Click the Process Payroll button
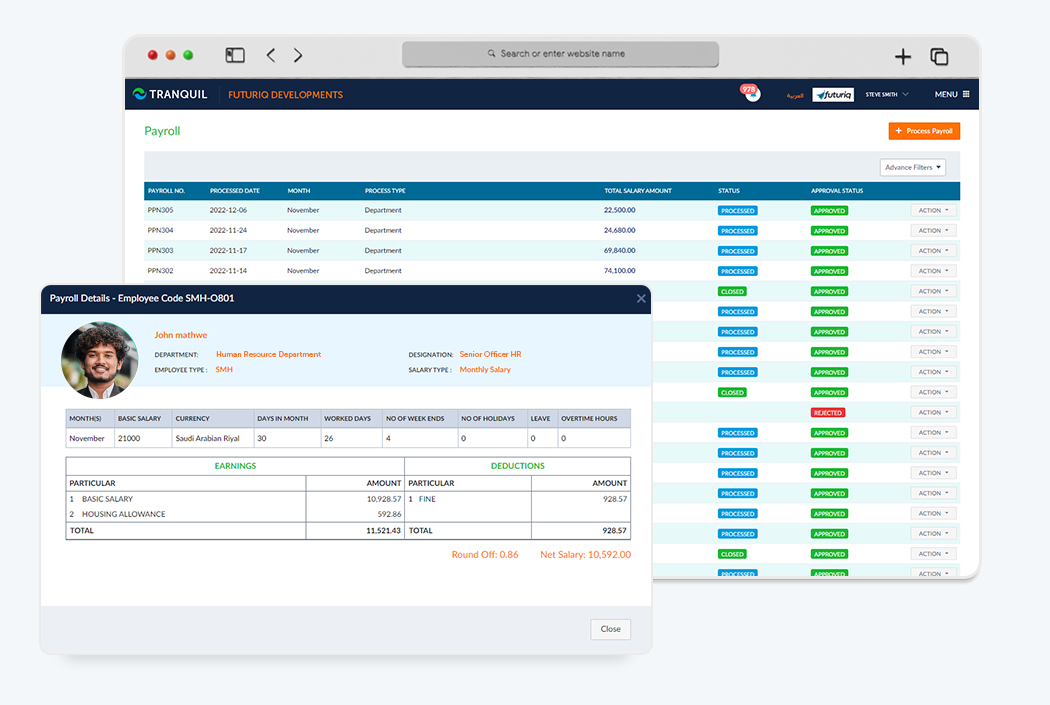 pyautogui.click(x=924, y=131)
